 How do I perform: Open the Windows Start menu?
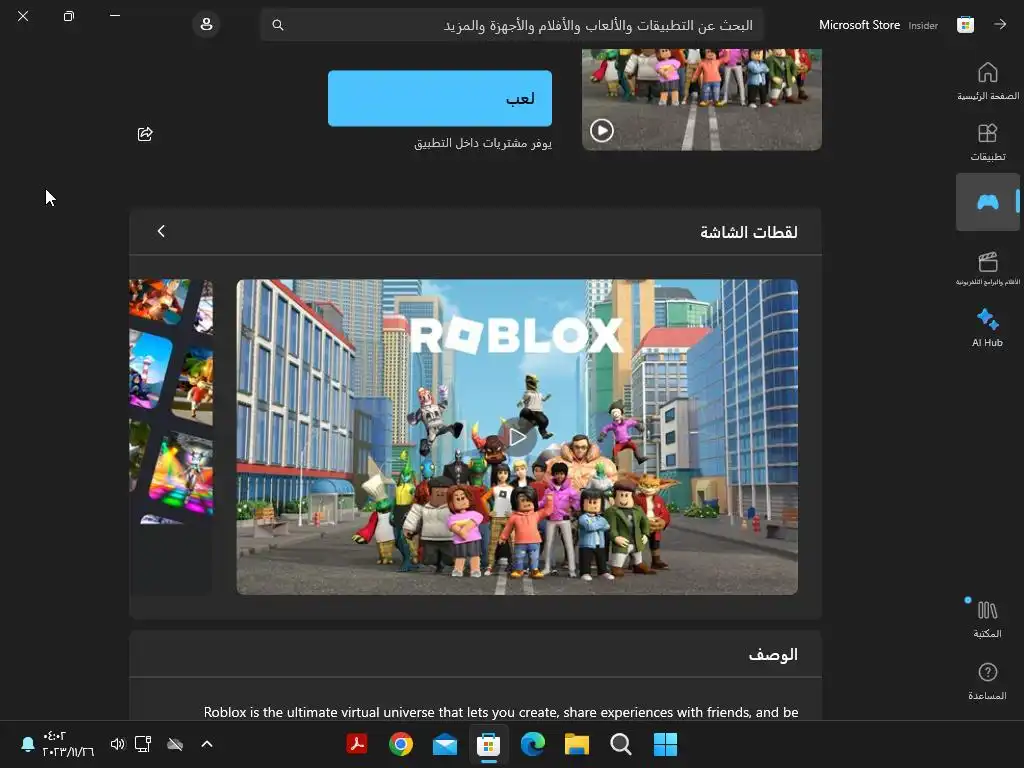pyautogui.click(x=665, y=744)
